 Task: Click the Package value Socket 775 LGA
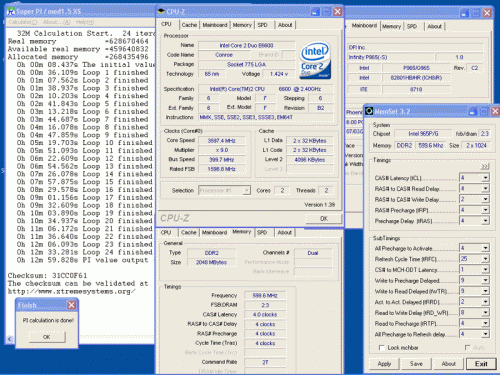pyautogui.click(x=246, y=64)
